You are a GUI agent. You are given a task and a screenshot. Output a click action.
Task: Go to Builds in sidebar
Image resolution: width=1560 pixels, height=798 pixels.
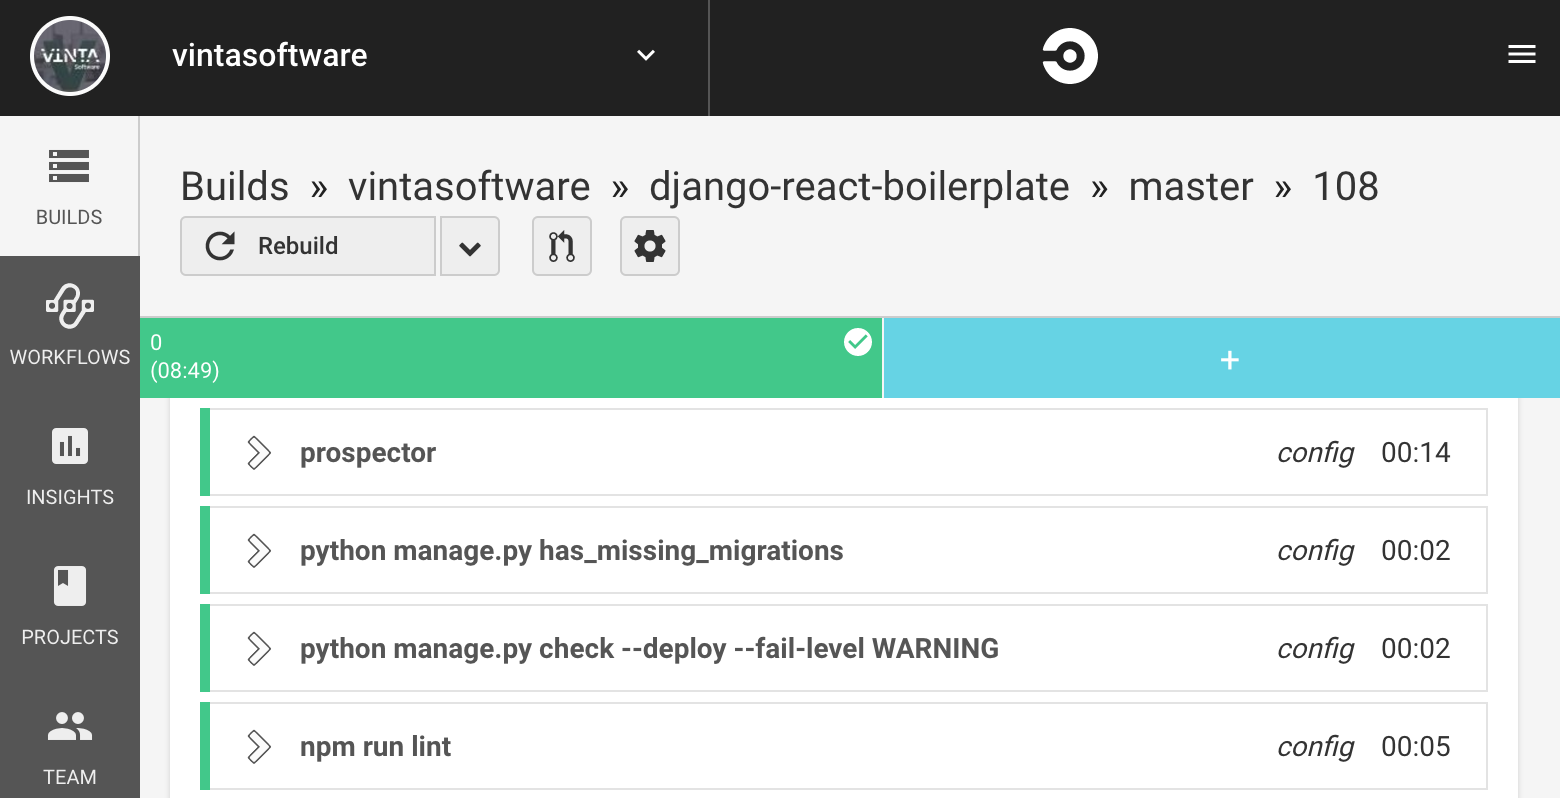click(69, 187)
